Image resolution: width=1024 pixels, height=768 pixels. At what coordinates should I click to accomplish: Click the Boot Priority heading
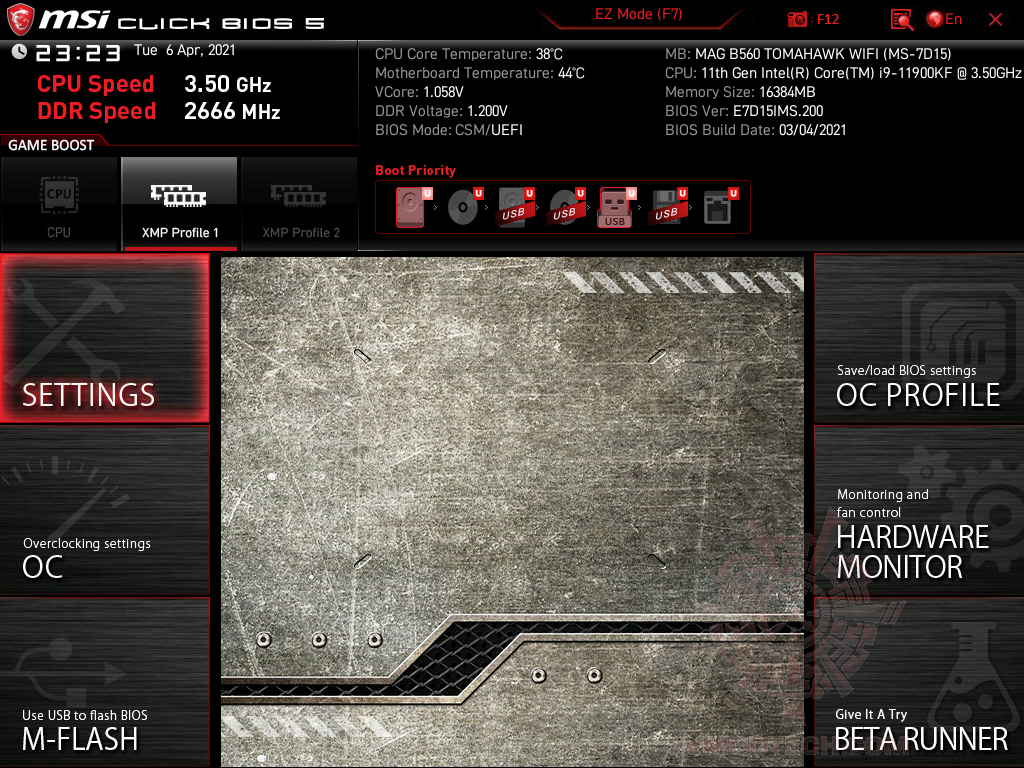click(415, 170)
